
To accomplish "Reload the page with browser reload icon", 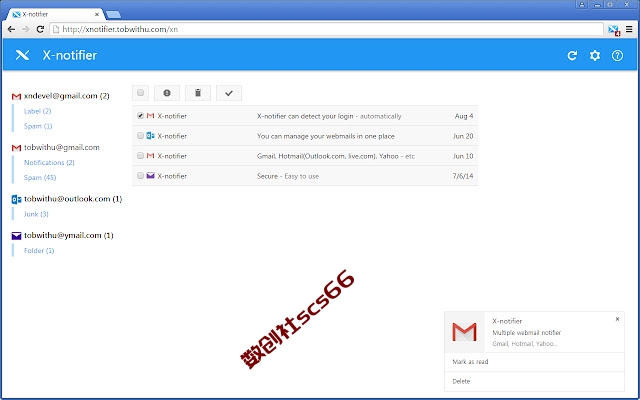I will pos(40,29).
